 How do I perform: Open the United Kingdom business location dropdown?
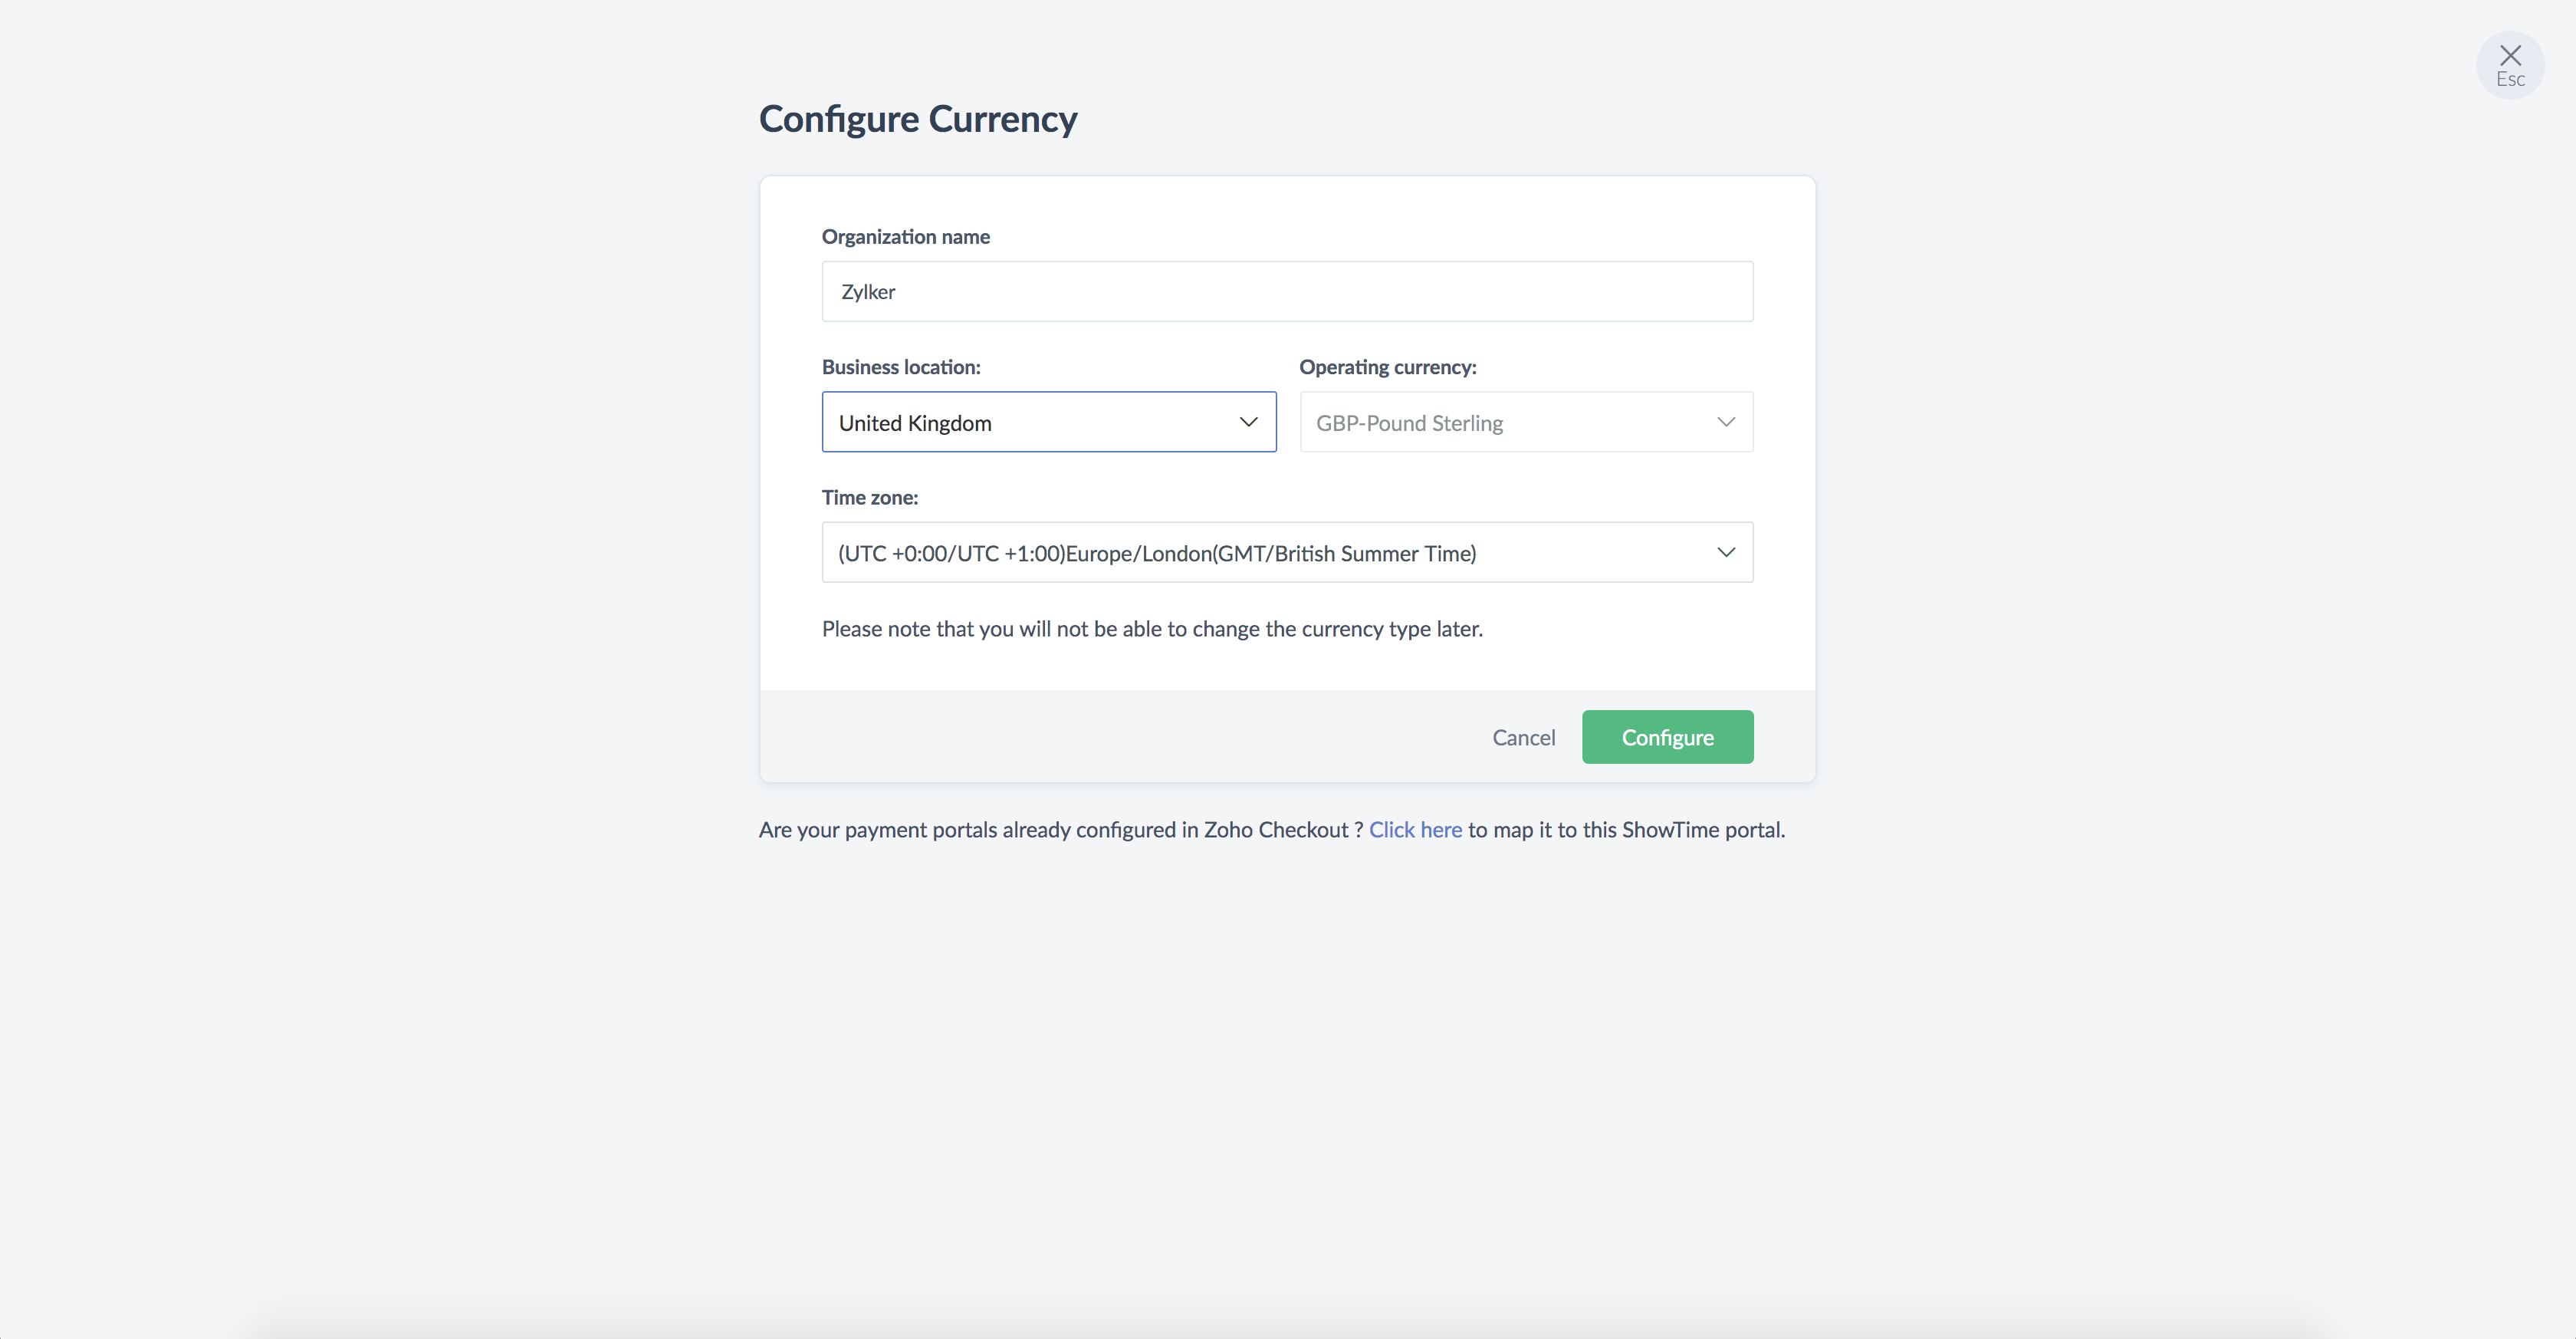[x=1049, y=422]
